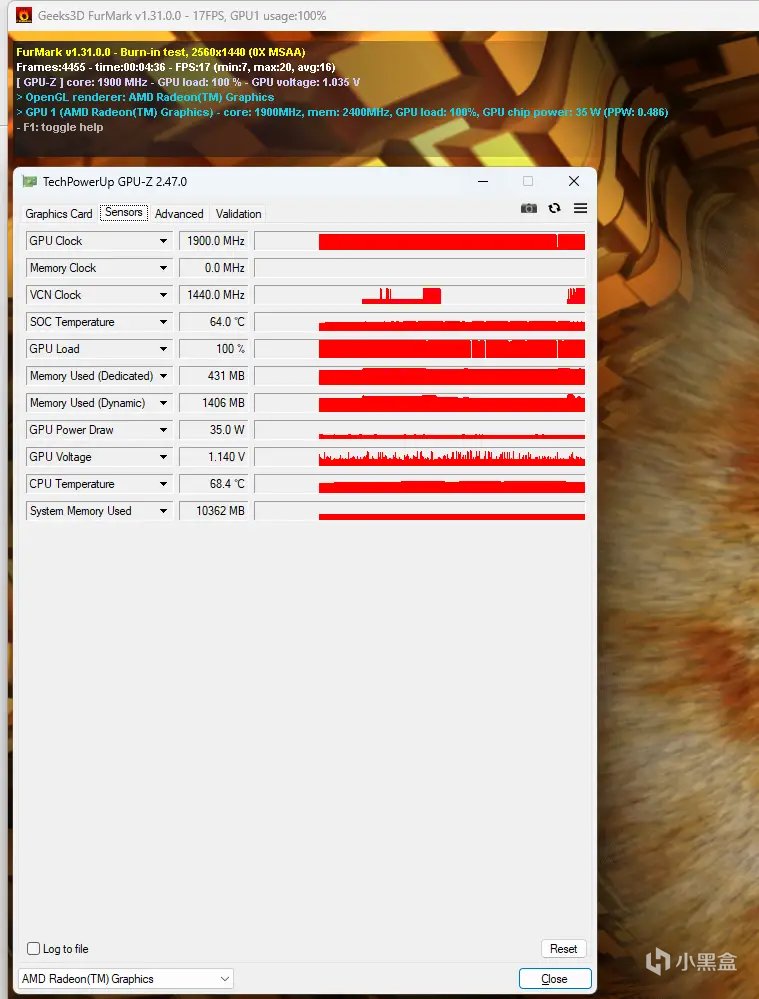759x999 pixels.
Task: Click FurMark's GPU 1 chip power line
Action: pyautogui.click(x=342, y=112)
